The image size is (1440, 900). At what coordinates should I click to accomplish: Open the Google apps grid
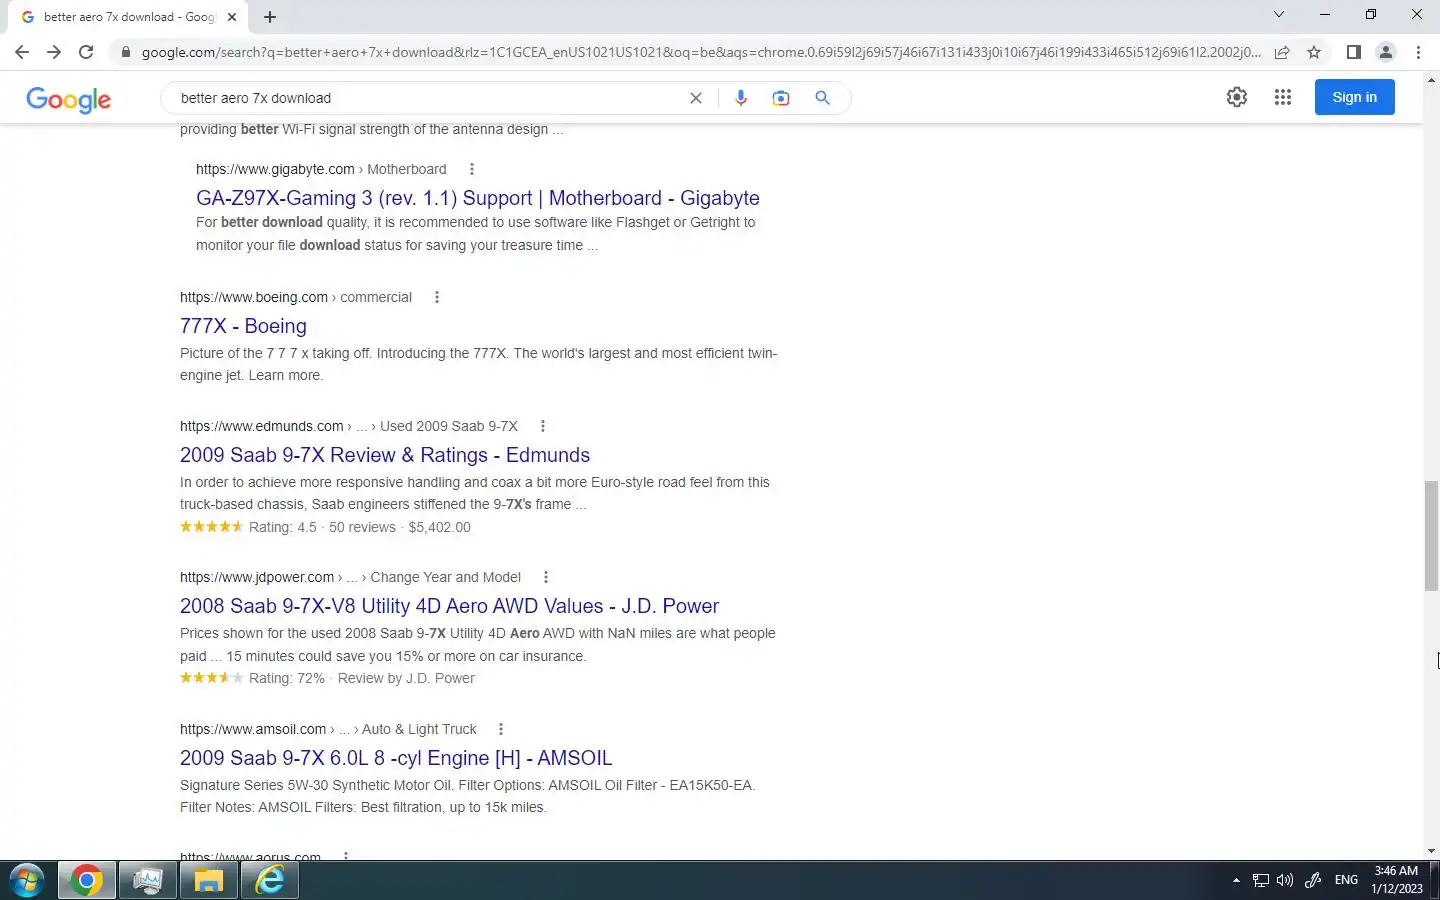point(1283,97)
